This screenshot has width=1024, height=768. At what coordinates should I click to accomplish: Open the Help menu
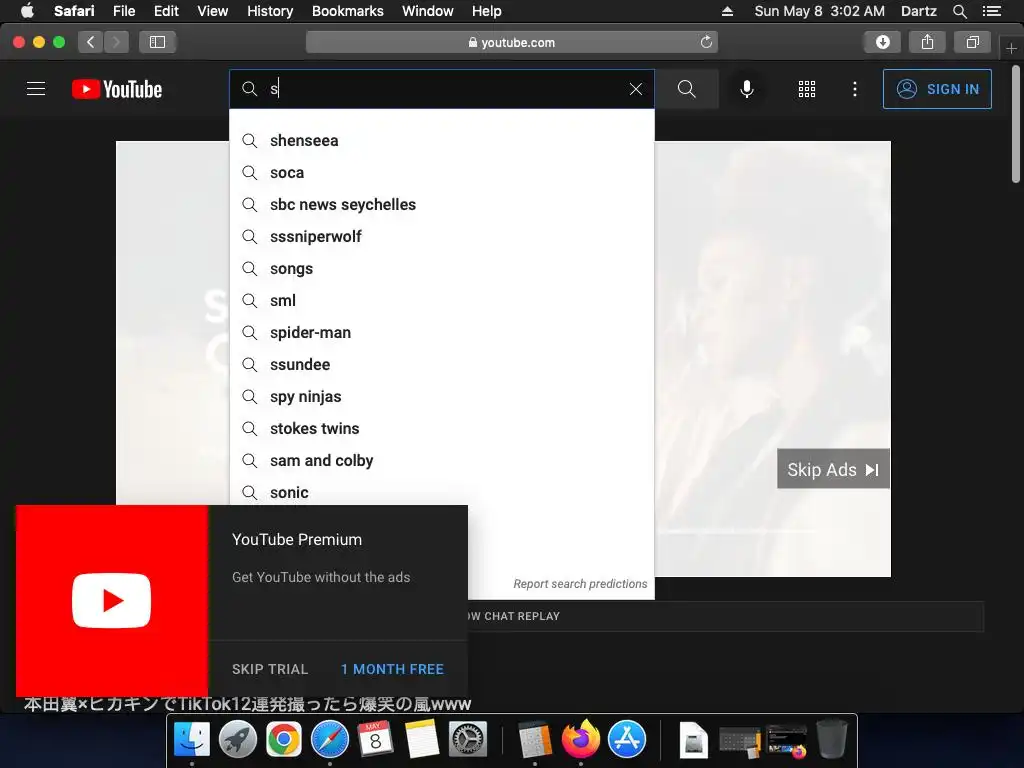point(487,11)
